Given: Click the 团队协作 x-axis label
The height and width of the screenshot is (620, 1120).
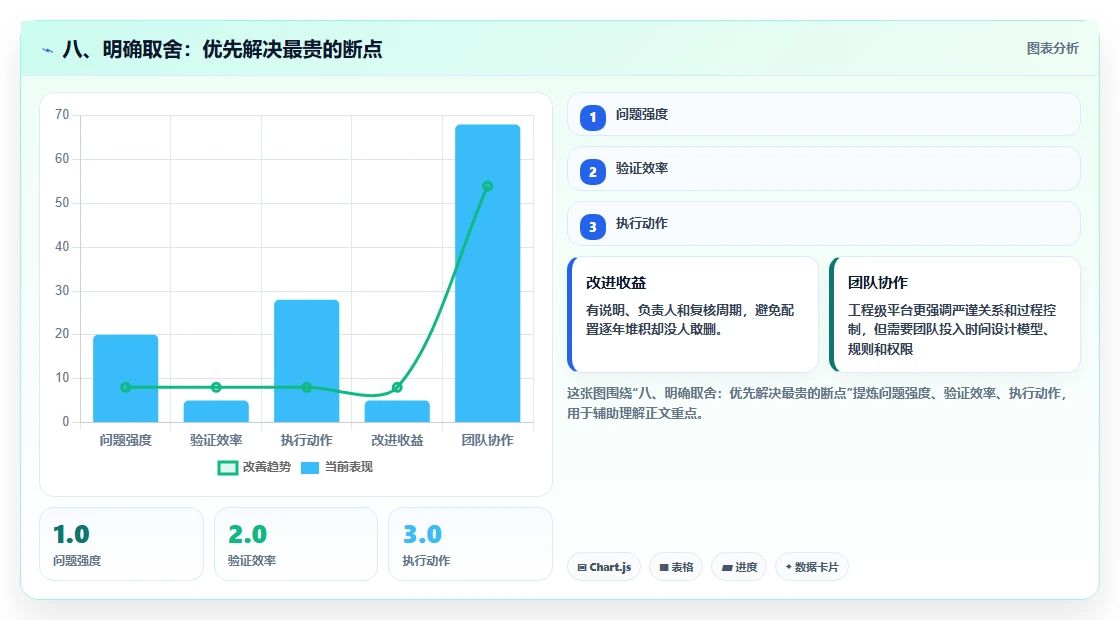Looking at the screenshot, I should [x=488, y=441].
